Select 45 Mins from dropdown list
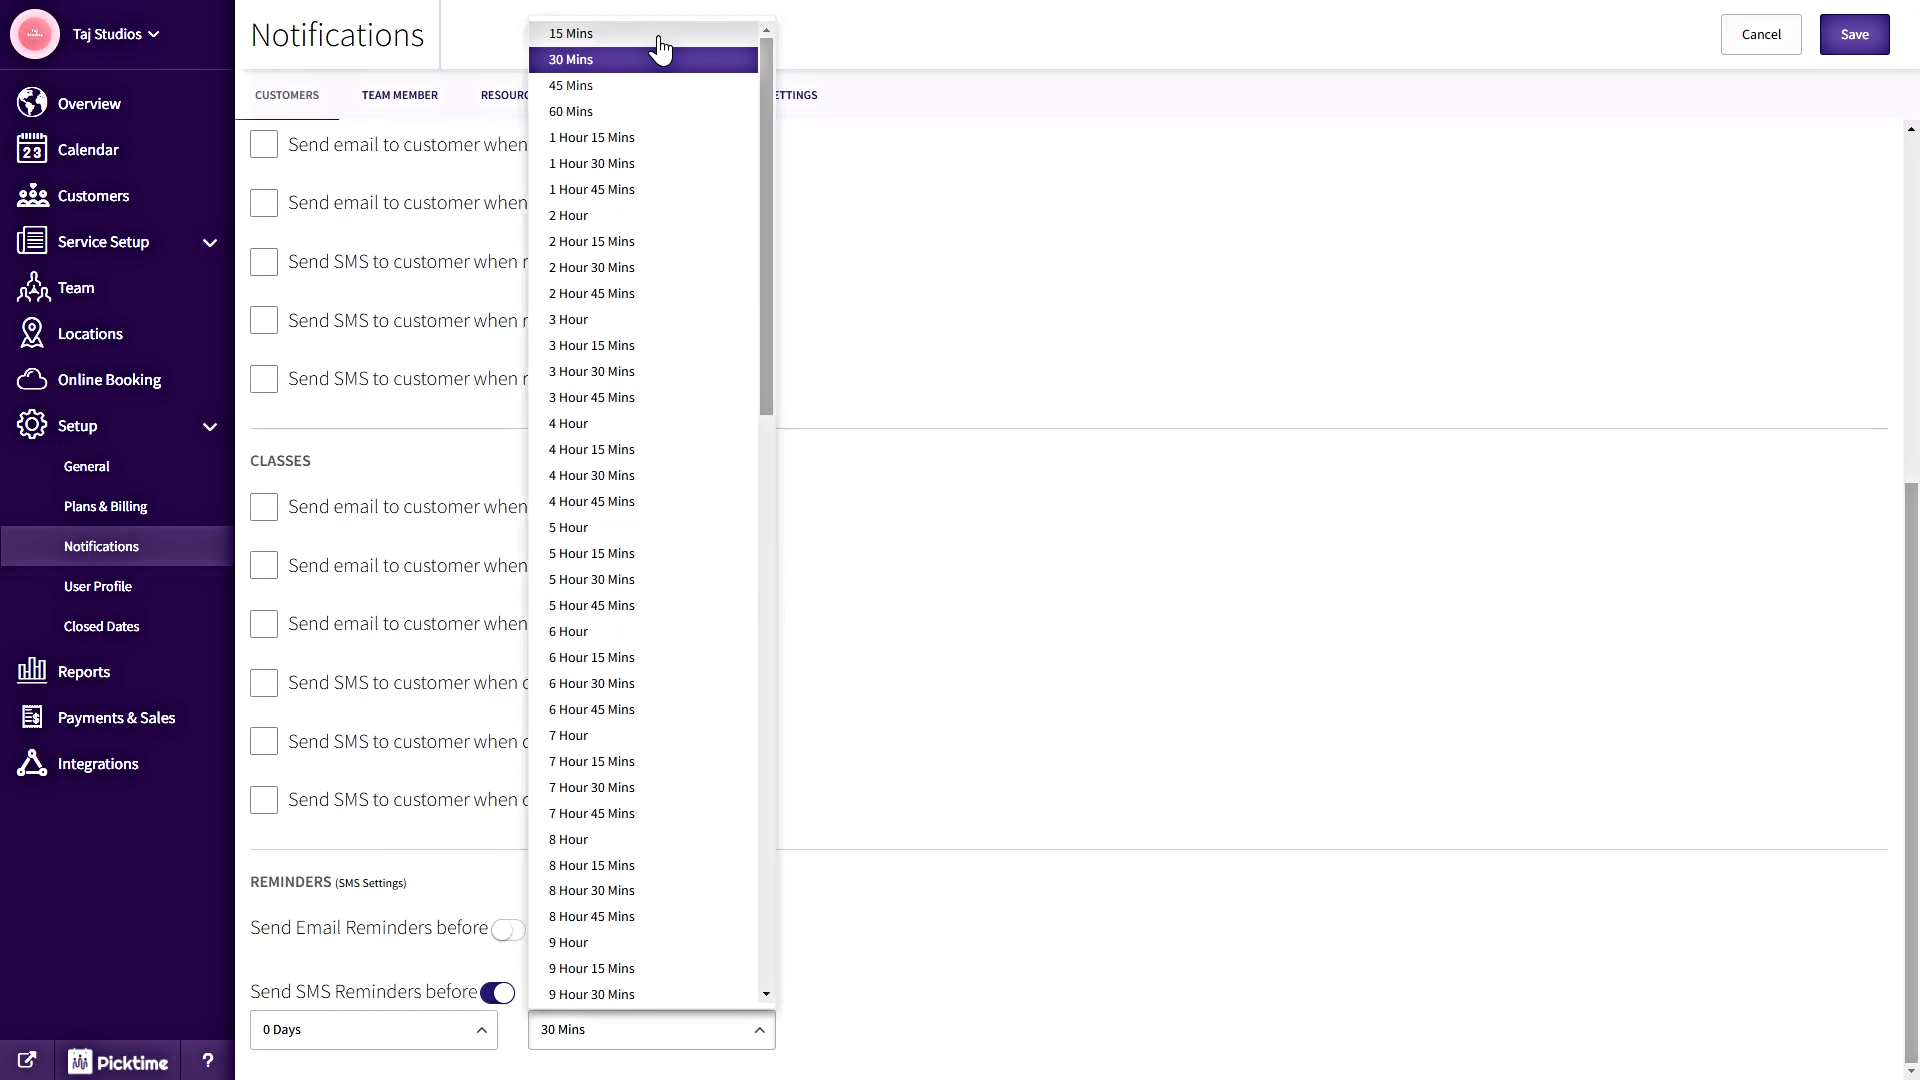1920x1080 pixels. pyautogui.click(x=571, y=86)
